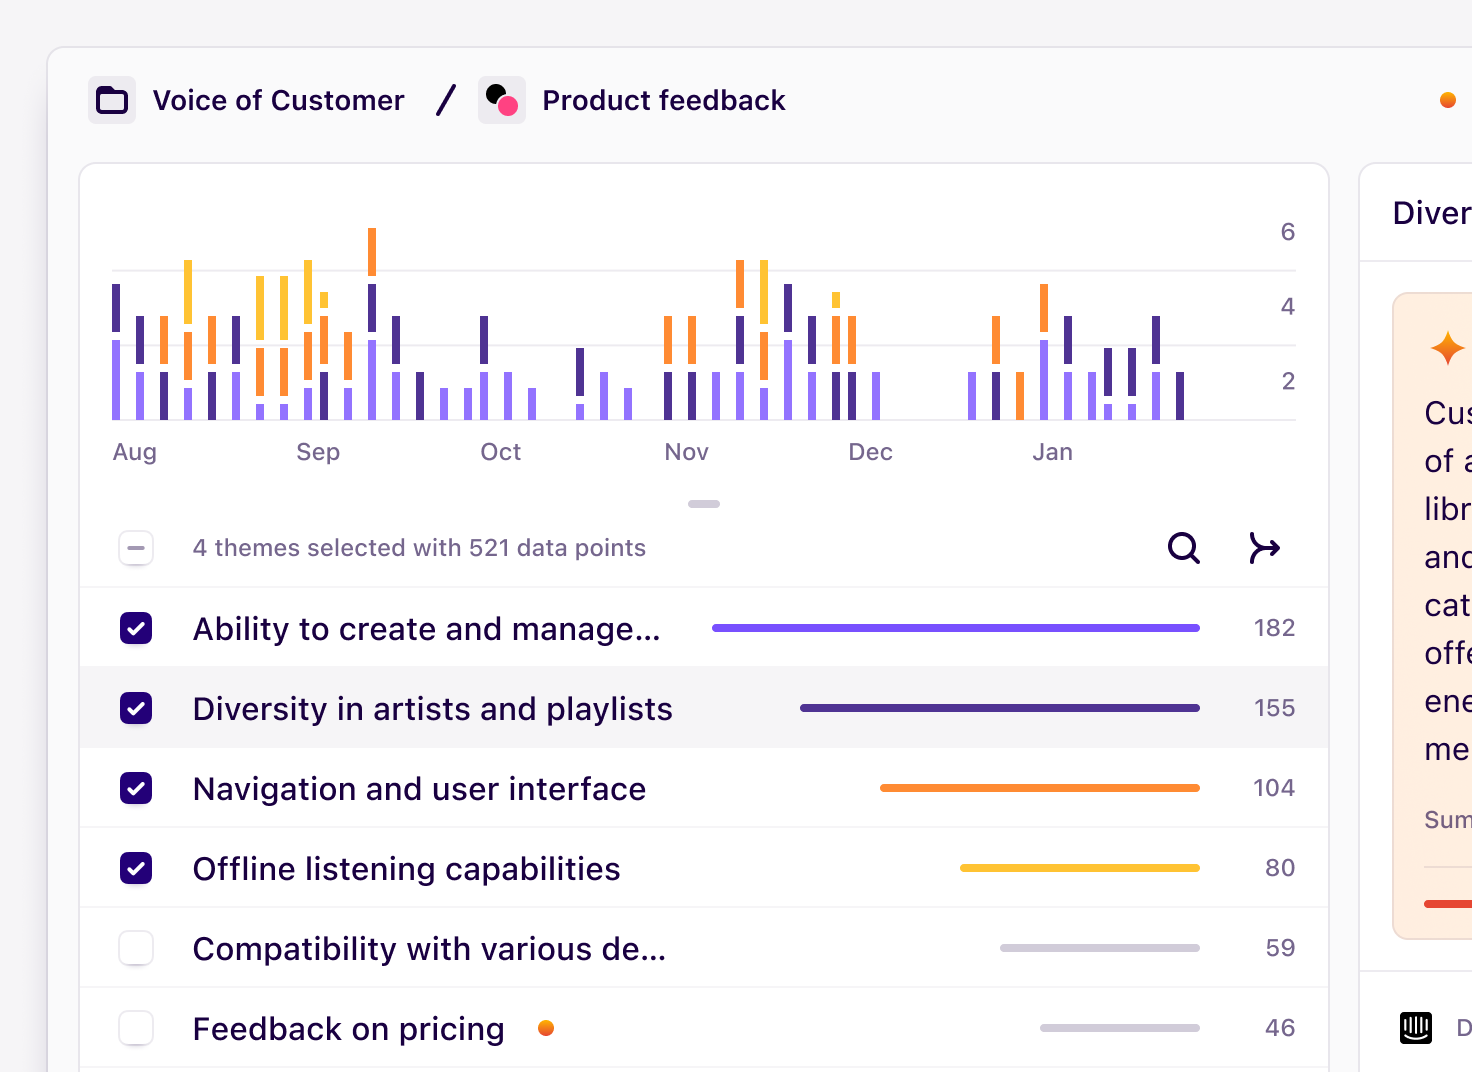
Task: Open the search icon above the theme list
Action: click(1183, 548)
